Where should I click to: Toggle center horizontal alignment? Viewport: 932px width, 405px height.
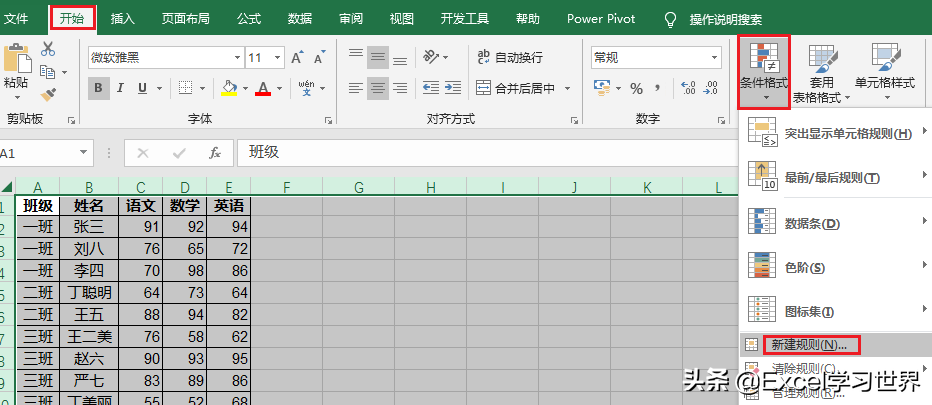377,89
